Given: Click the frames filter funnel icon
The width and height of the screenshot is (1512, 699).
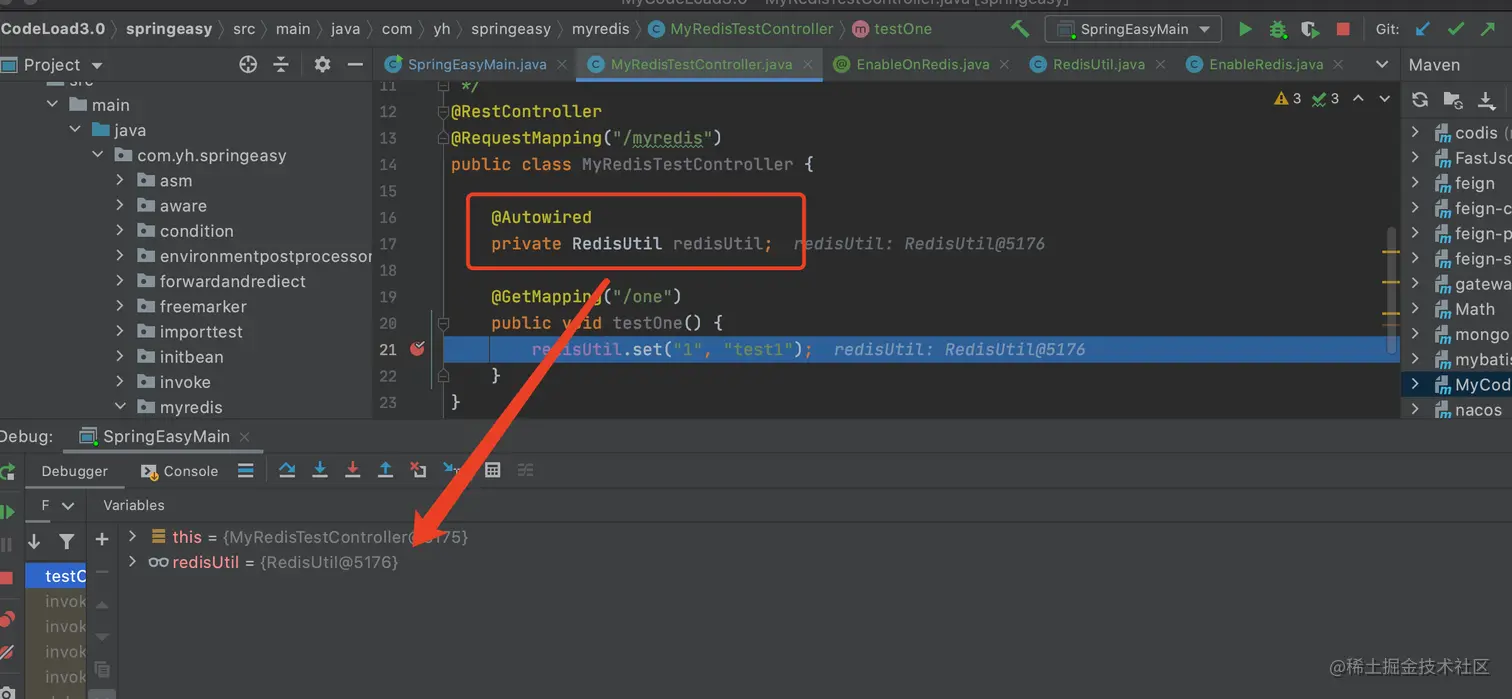Looking at the screenshot, I should [x=67, y=541].
